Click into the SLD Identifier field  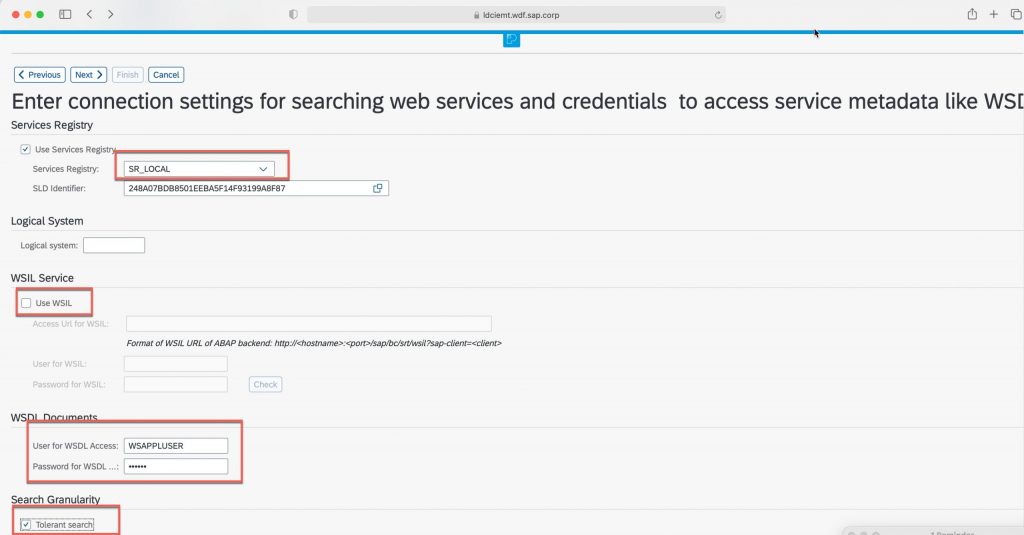256,188
